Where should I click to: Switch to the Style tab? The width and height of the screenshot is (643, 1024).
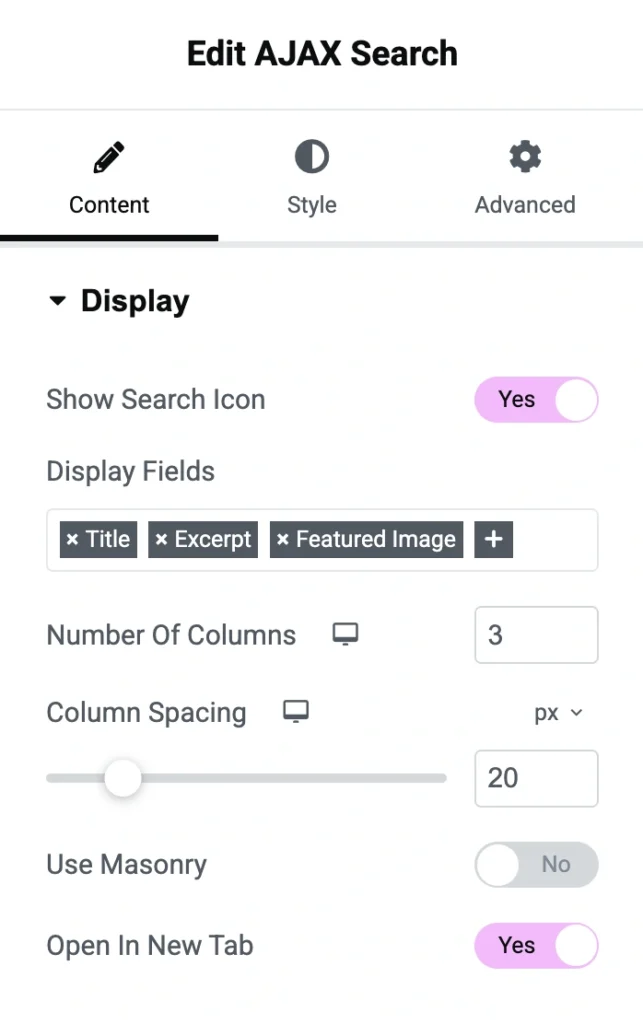311,204
